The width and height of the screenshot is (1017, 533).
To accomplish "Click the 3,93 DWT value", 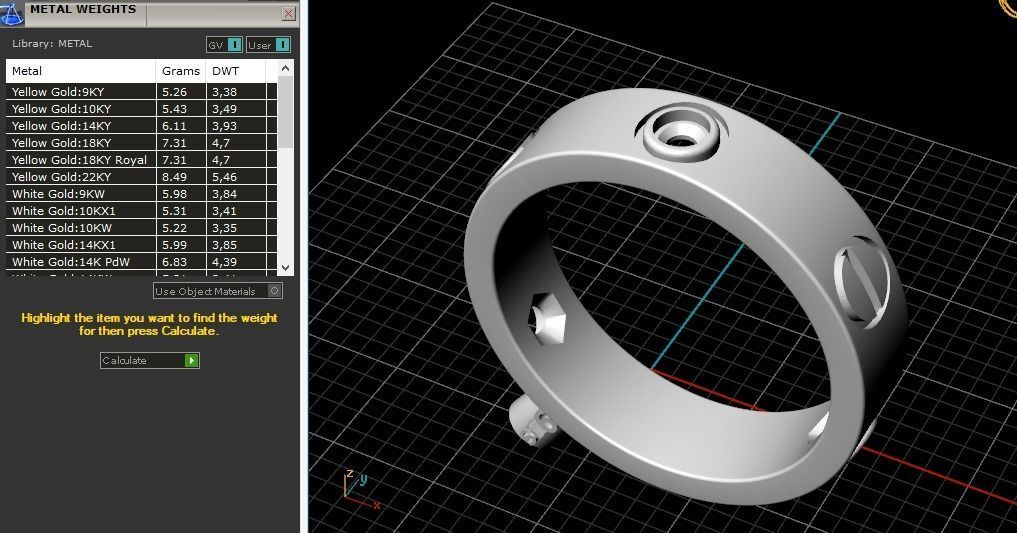I will click(x=224, y=126).
